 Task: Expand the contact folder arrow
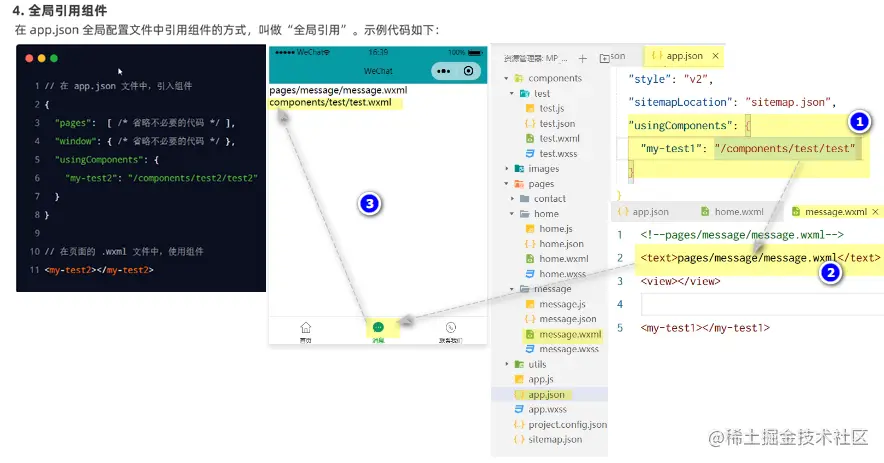coord(512,199)
